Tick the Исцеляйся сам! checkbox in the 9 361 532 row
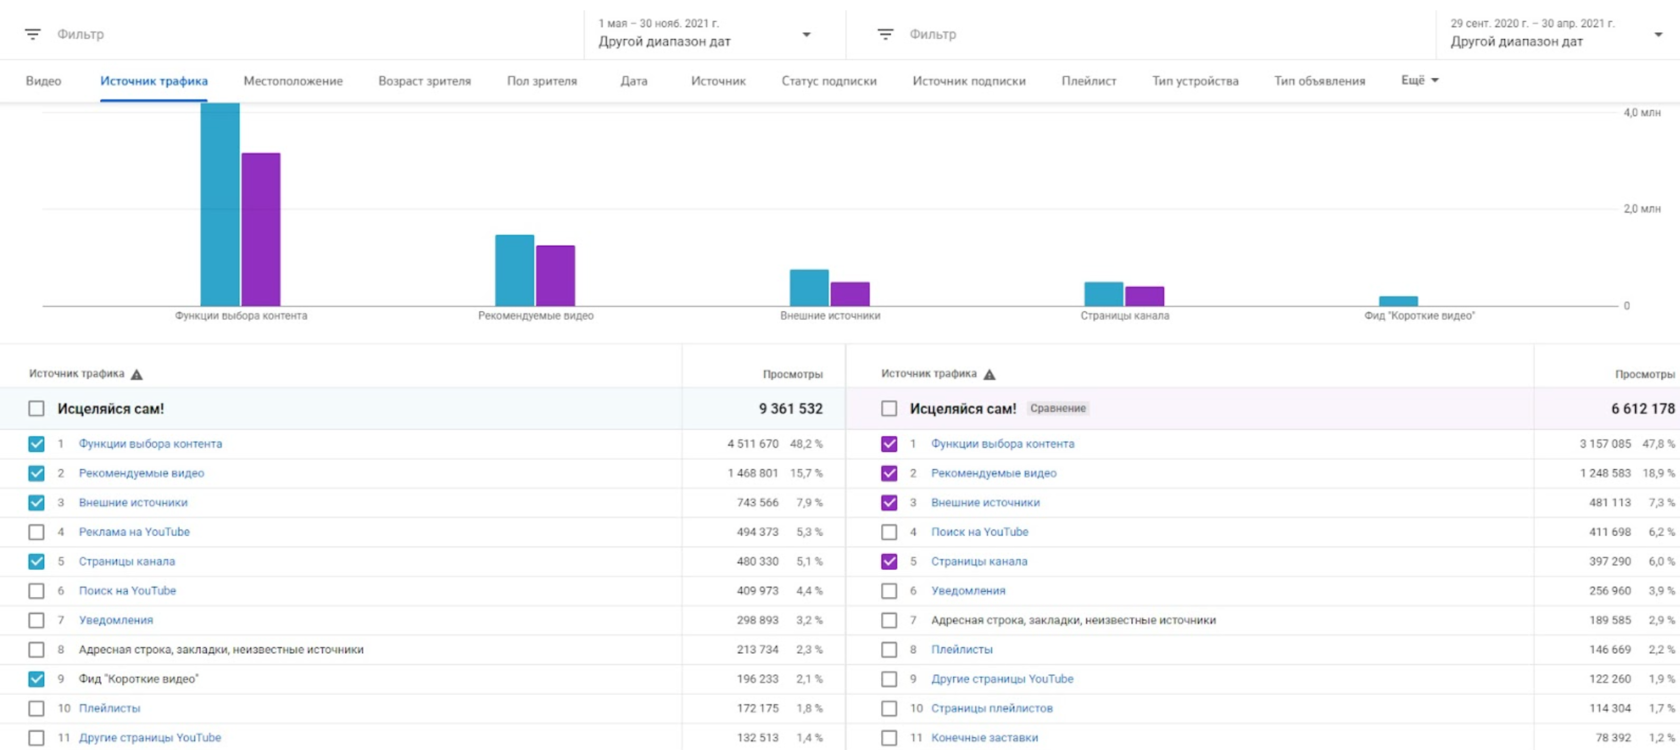This screenshot has width=1680, height=750. click(37, 409)
